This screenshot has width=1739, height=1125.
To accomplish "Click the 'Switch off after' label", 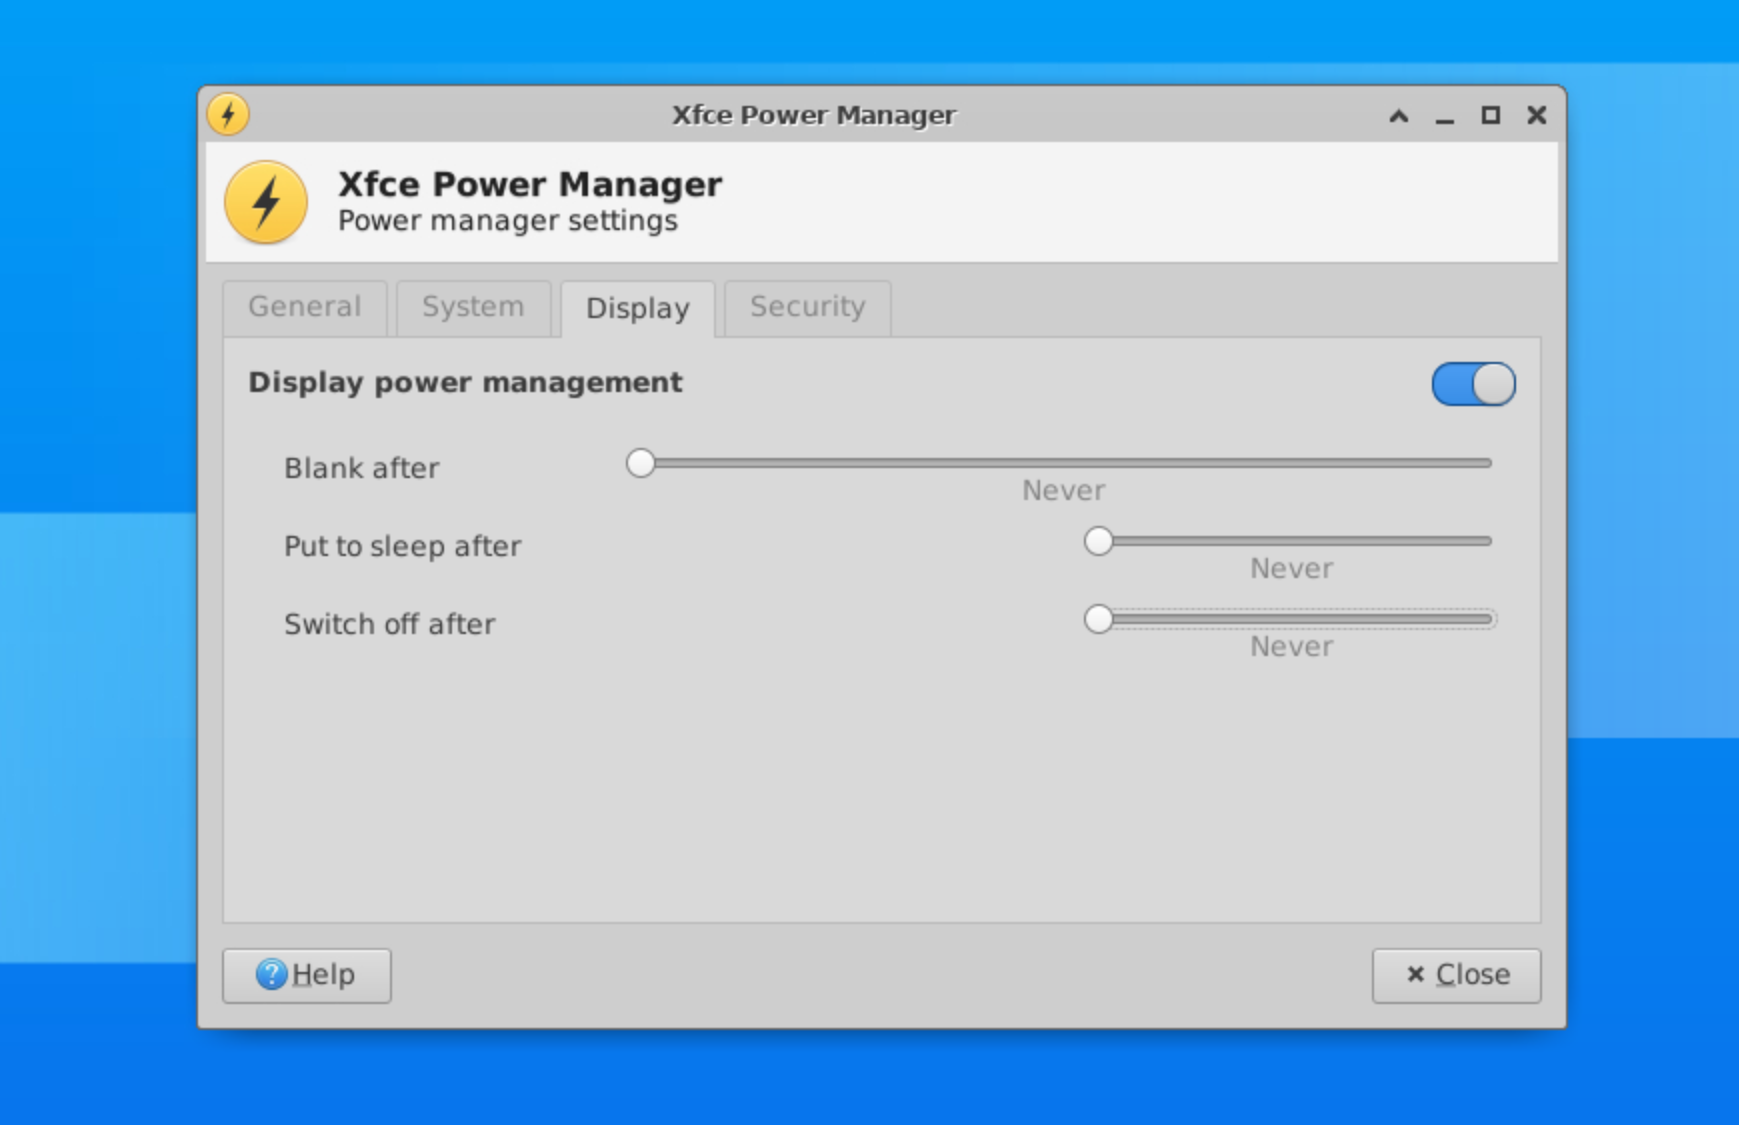I will (390, 624).
